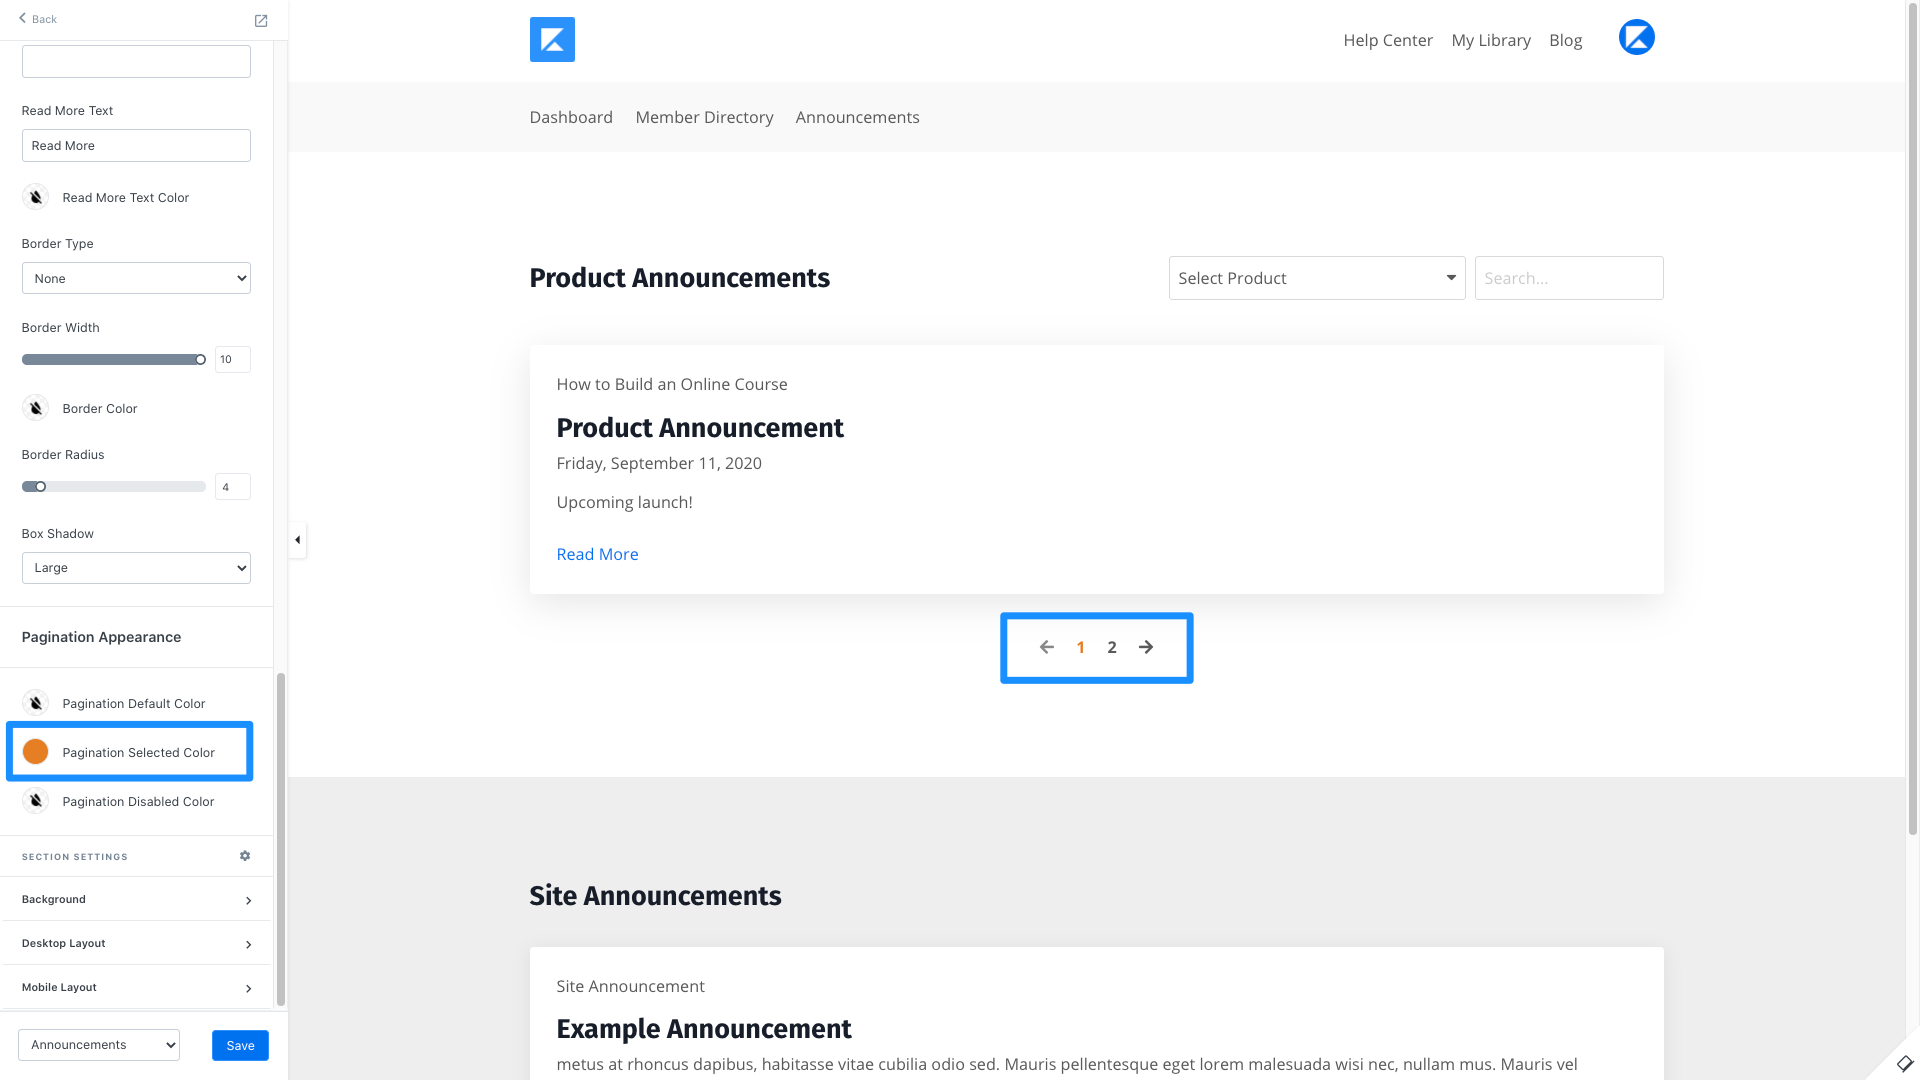Click the Border Radius slider track

120,487
